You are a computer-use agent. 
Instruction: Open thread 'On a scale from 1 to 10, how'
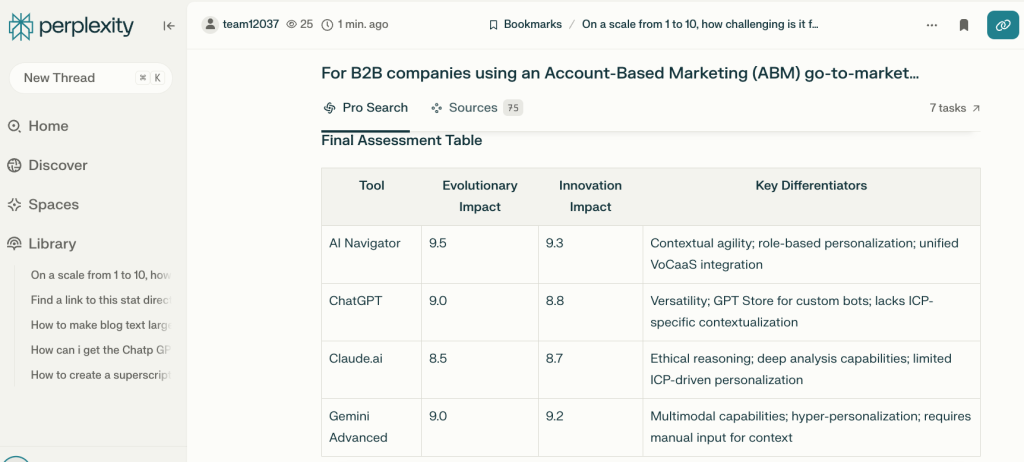101,274
